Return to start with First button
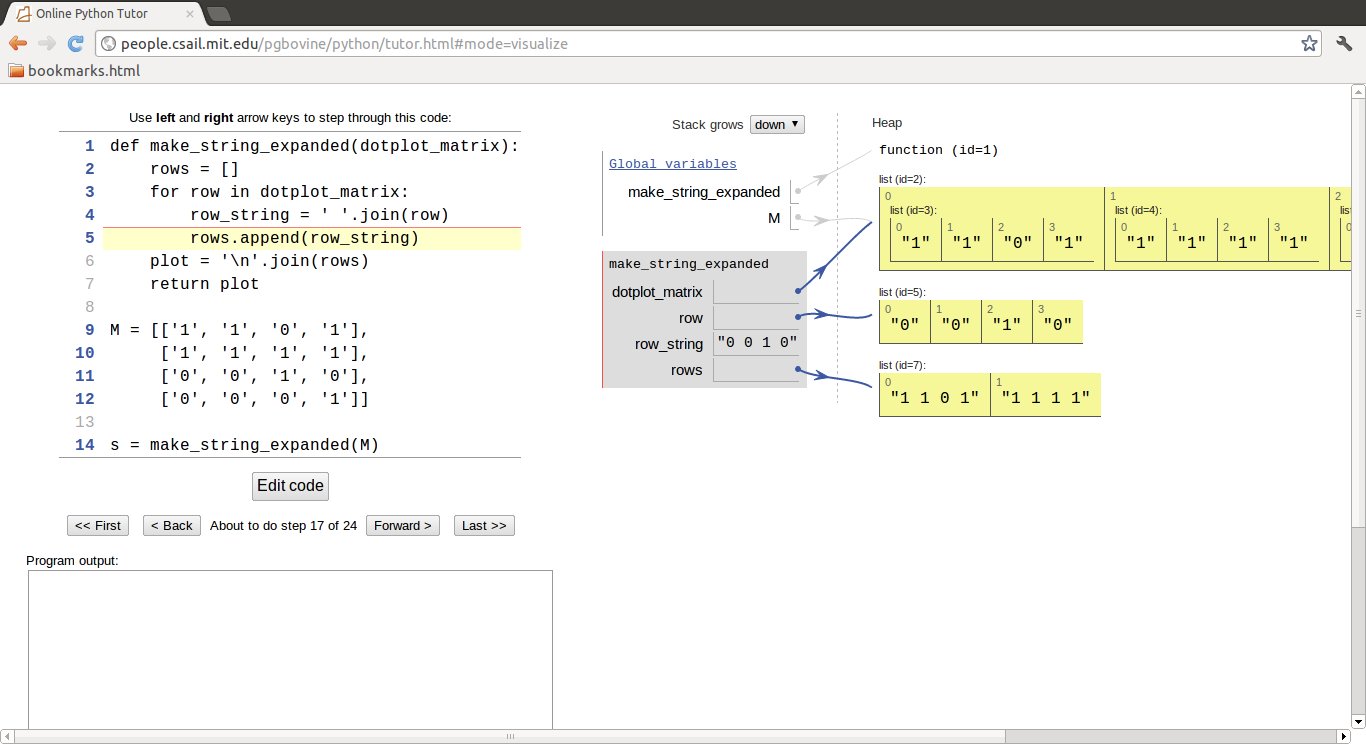The height and width of the screenshot is (744, 1366). click(97, 525)
